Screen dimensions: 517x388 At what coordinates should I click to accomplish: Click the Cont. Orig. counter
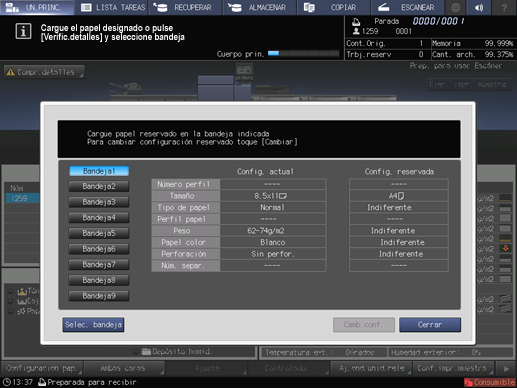coord(385,43)
